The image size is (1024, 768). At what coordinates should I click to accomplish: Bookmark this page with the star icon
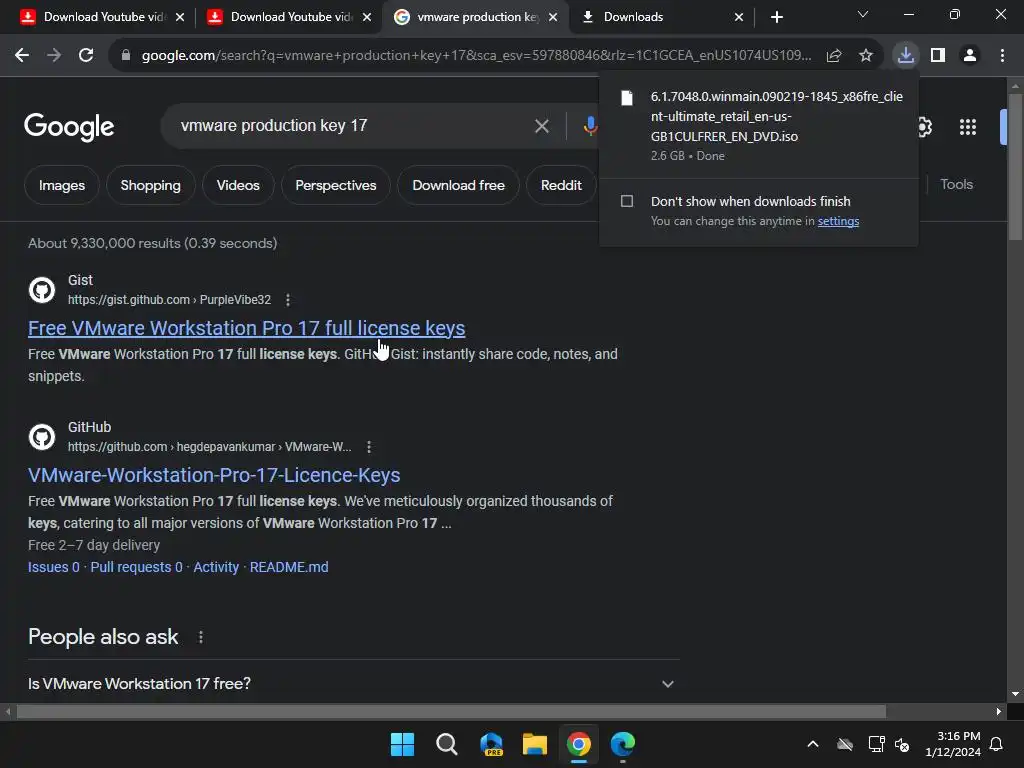pos(865,56)
